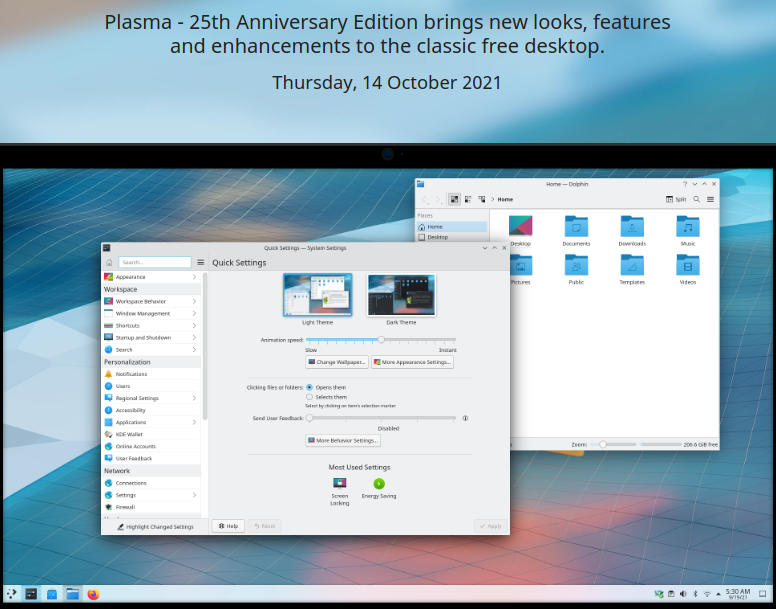The width and height of the screenshot is (776, 609).
Task: Adjust the Dolphin Zoom slider
Action: click(613, 444)
